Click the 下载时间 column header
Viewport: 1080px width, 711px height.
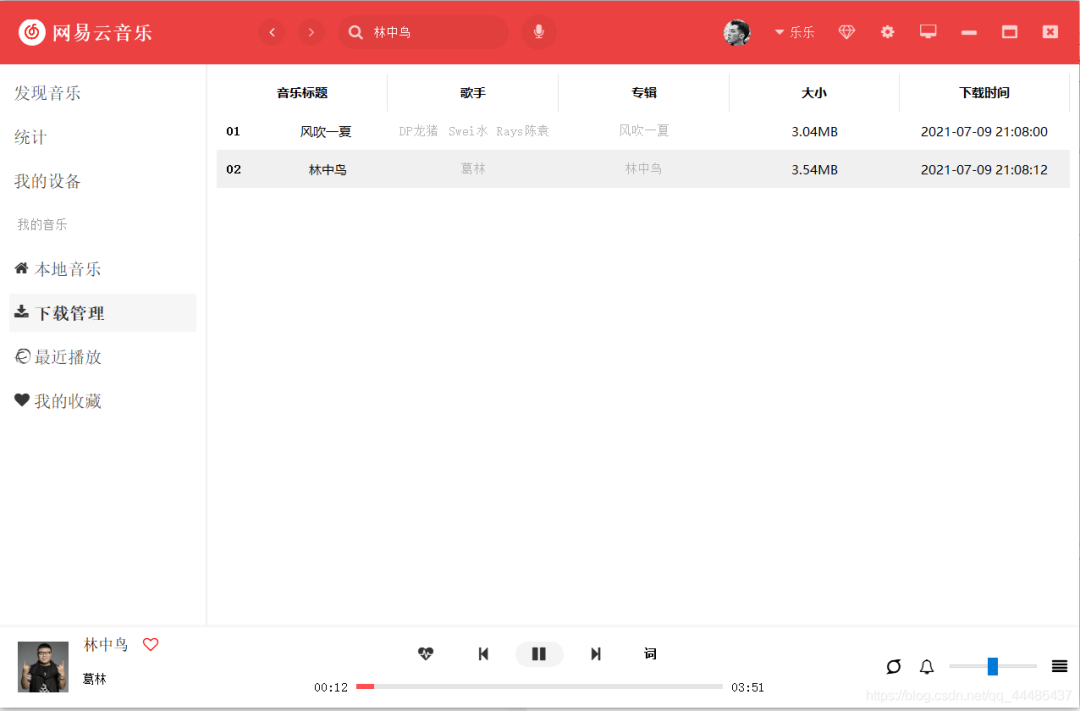tap(984, 93)
